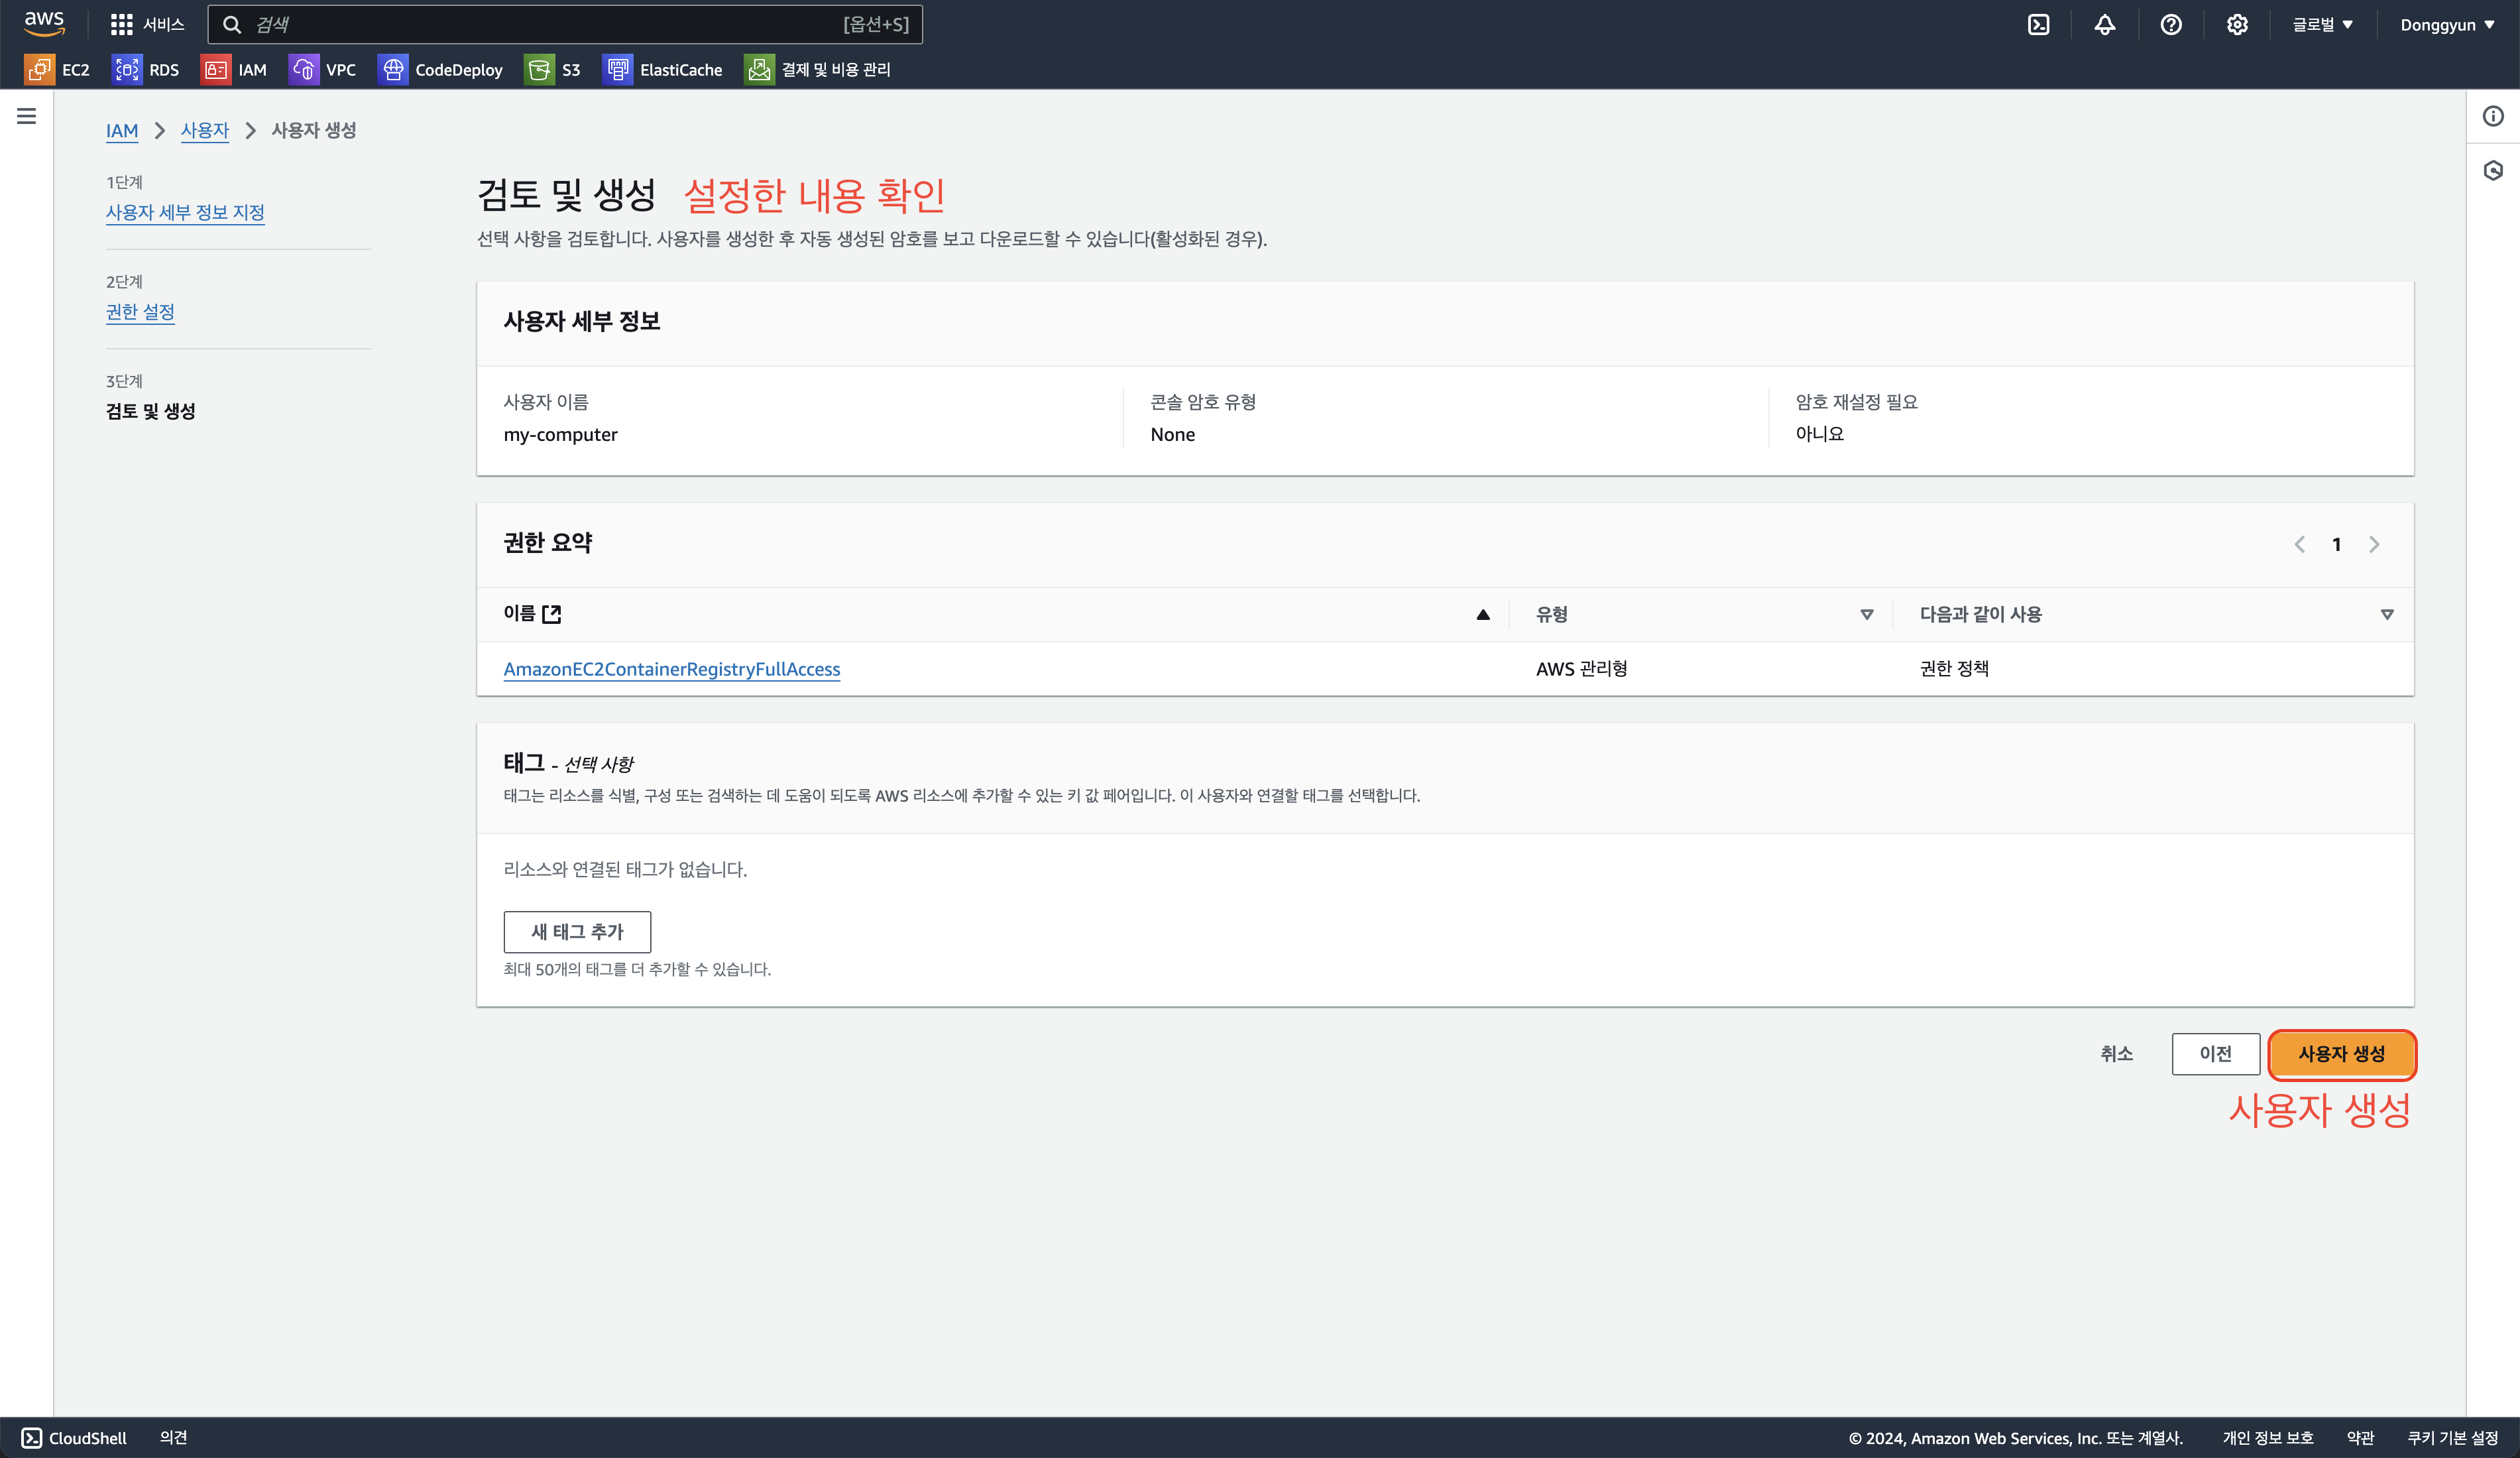
Task: Click the 새 태그 추가 button
Action: tap(577, 931)
